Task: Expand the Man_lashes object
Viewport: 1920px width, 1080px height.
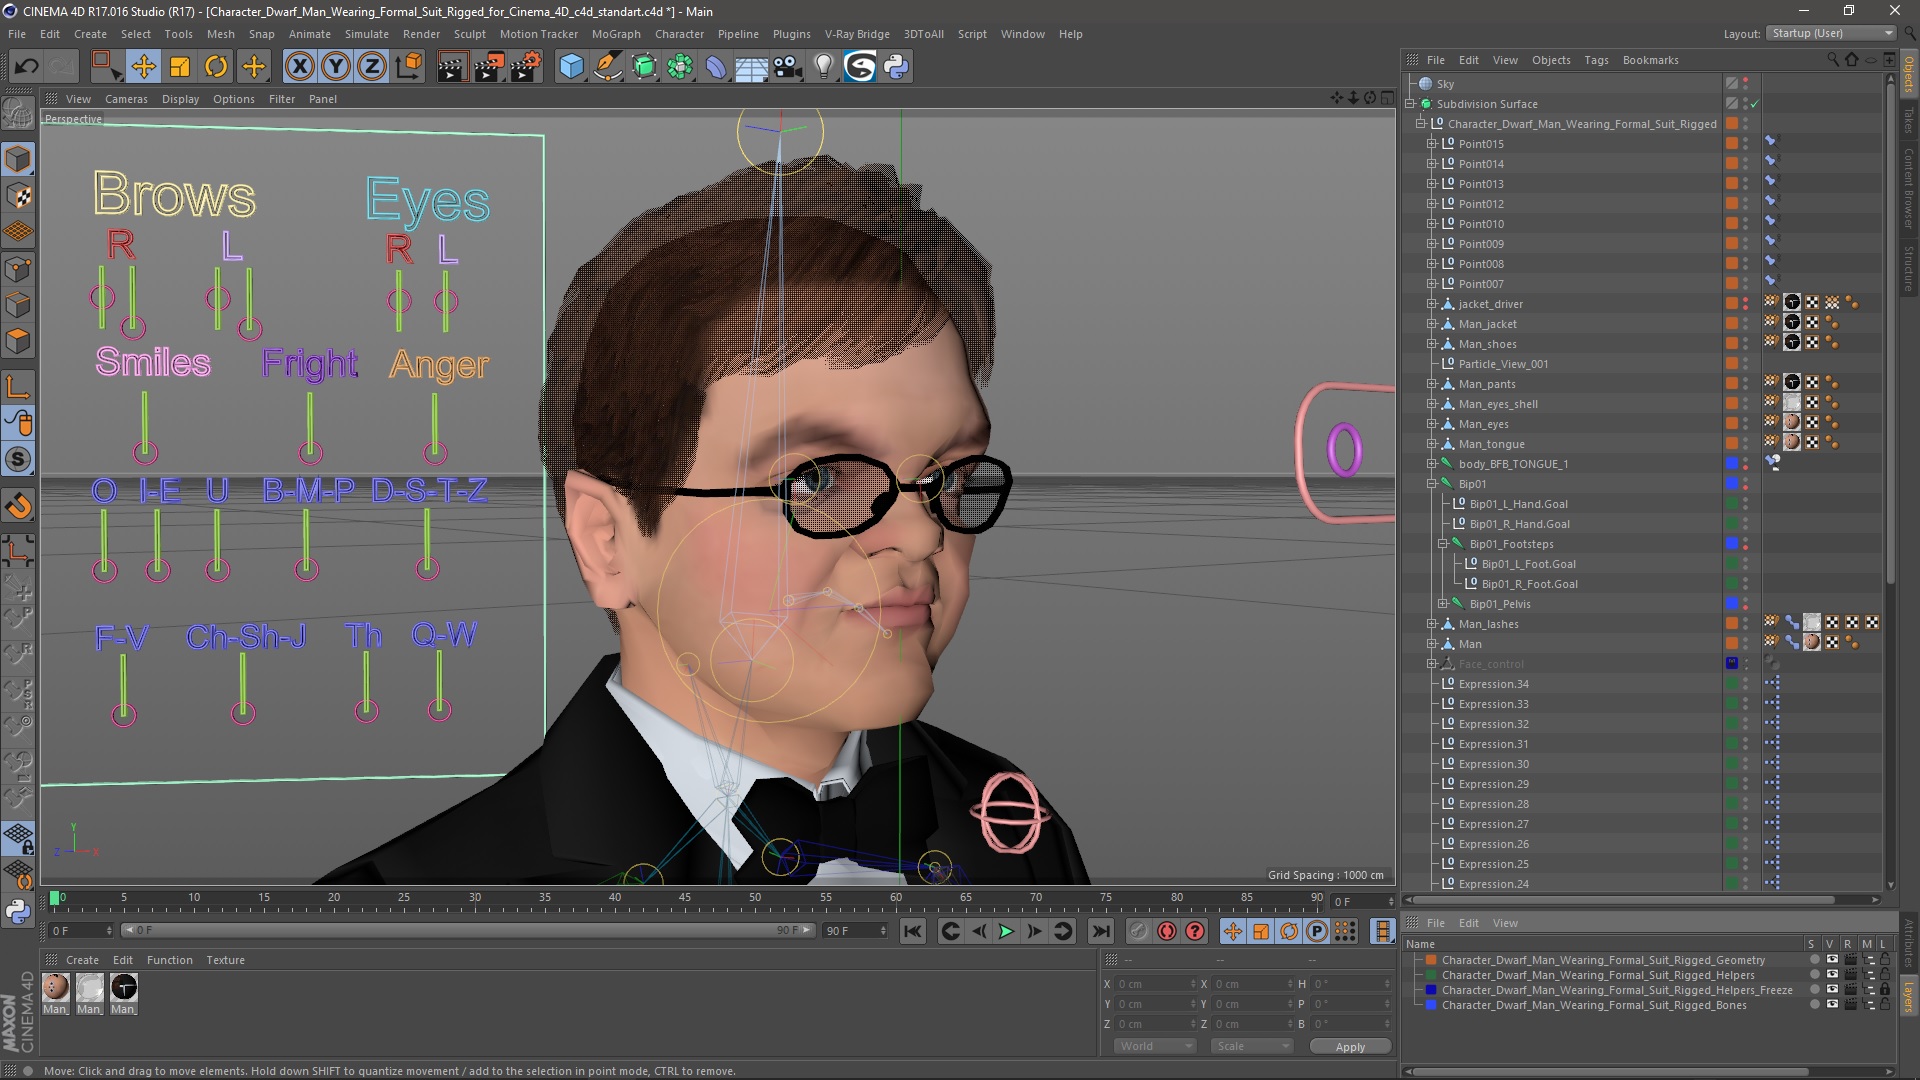Action: [1431, 624]
